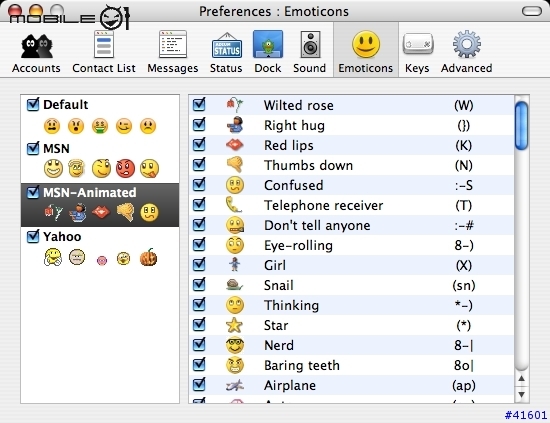Click the (ap) shortcut for Airplane

[x=464, y=385]
